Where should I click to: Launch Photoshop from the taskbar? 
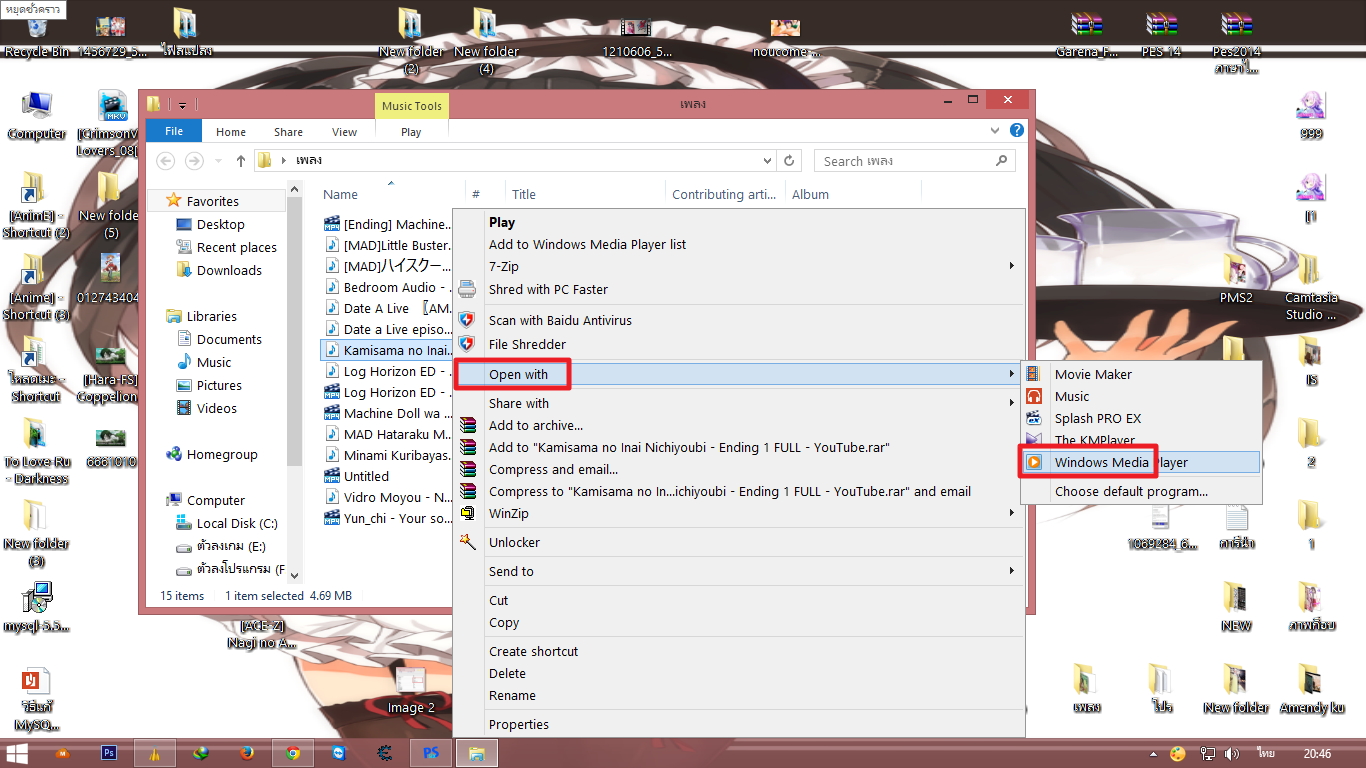[110, 753]
